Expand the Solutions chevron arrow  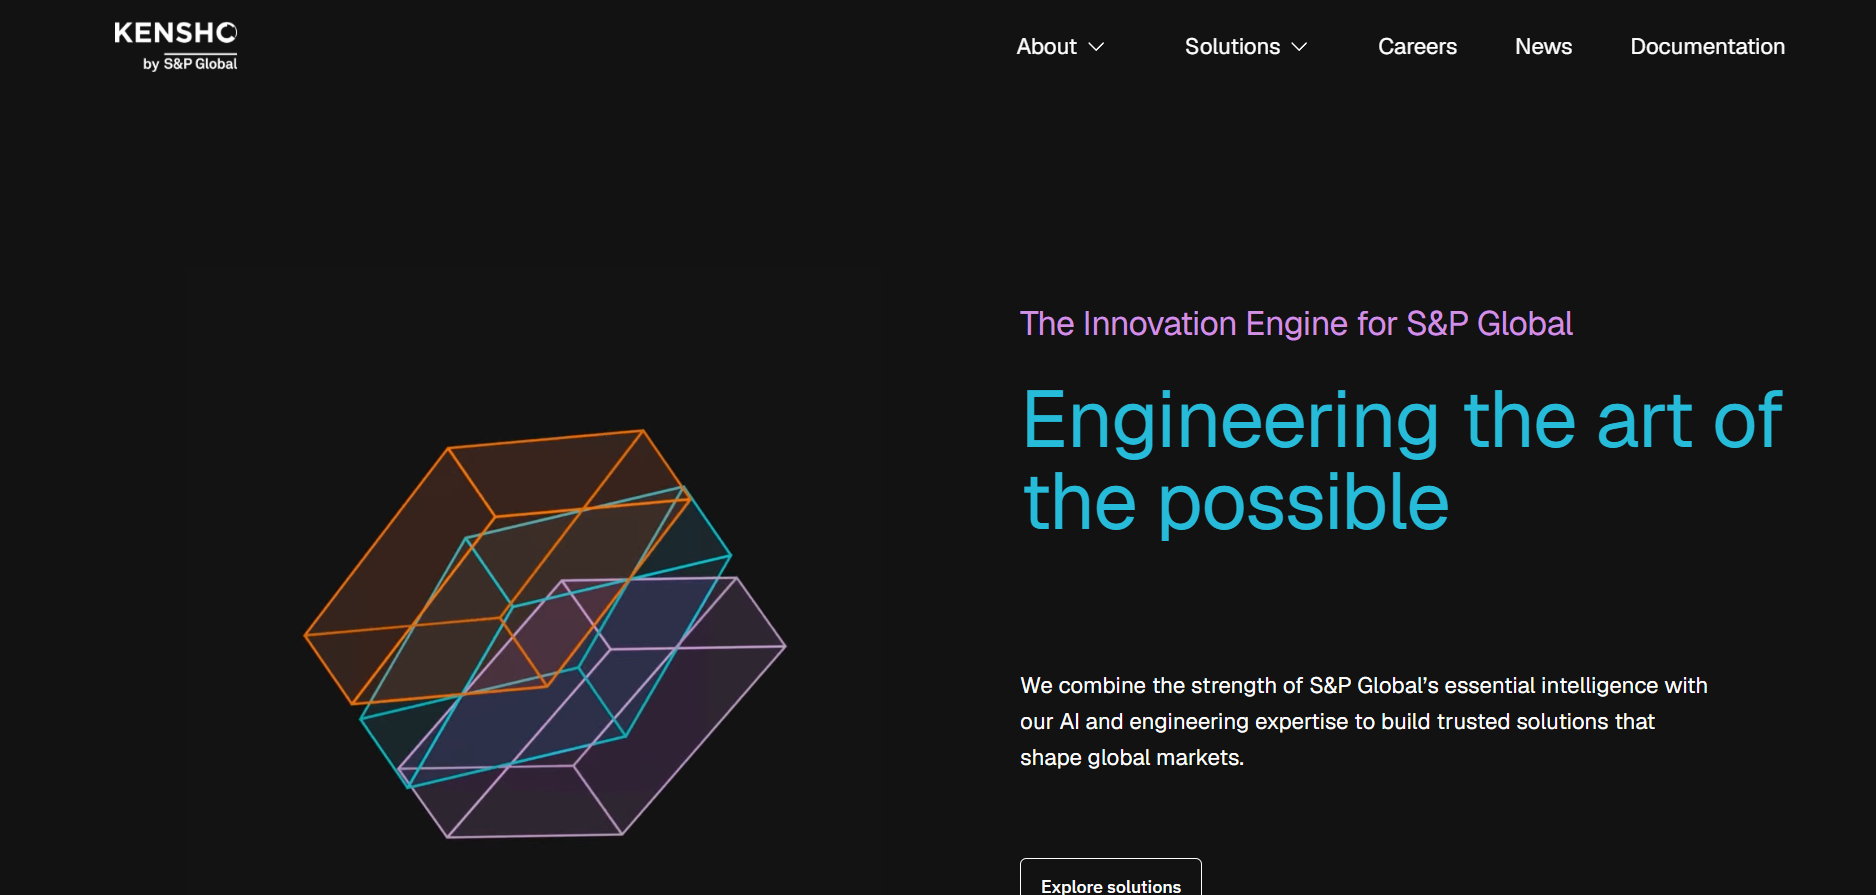[1299, 47]
